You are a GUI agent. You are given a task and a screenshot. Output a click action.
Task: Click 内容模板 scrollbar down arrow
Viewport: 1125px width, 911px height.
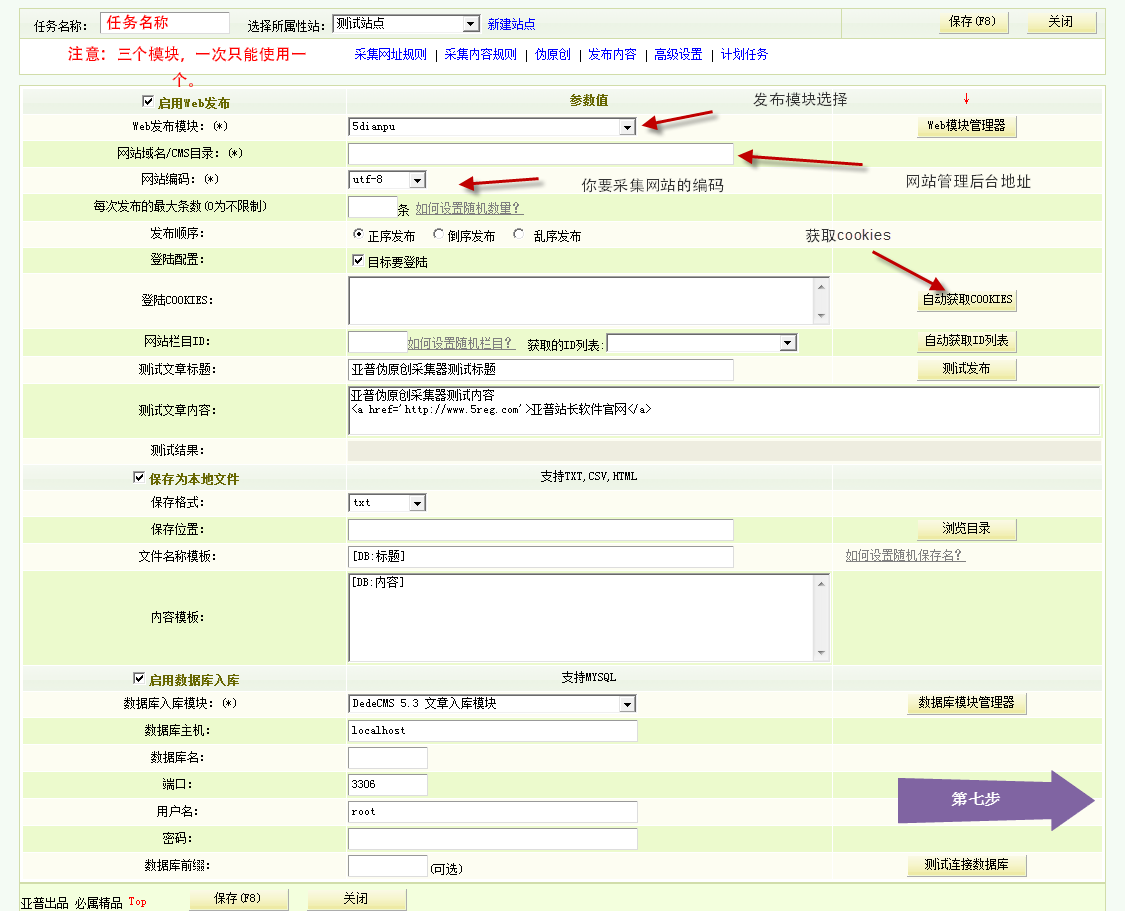pos(822,653)
